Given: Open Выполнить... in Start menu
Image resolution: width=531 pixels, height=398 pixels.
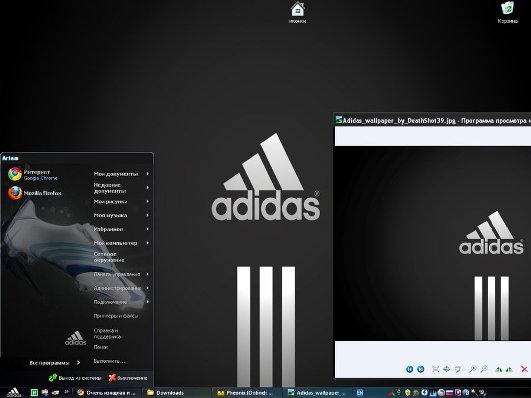Looking at the screenshot, I should click(x=109, y=361).
